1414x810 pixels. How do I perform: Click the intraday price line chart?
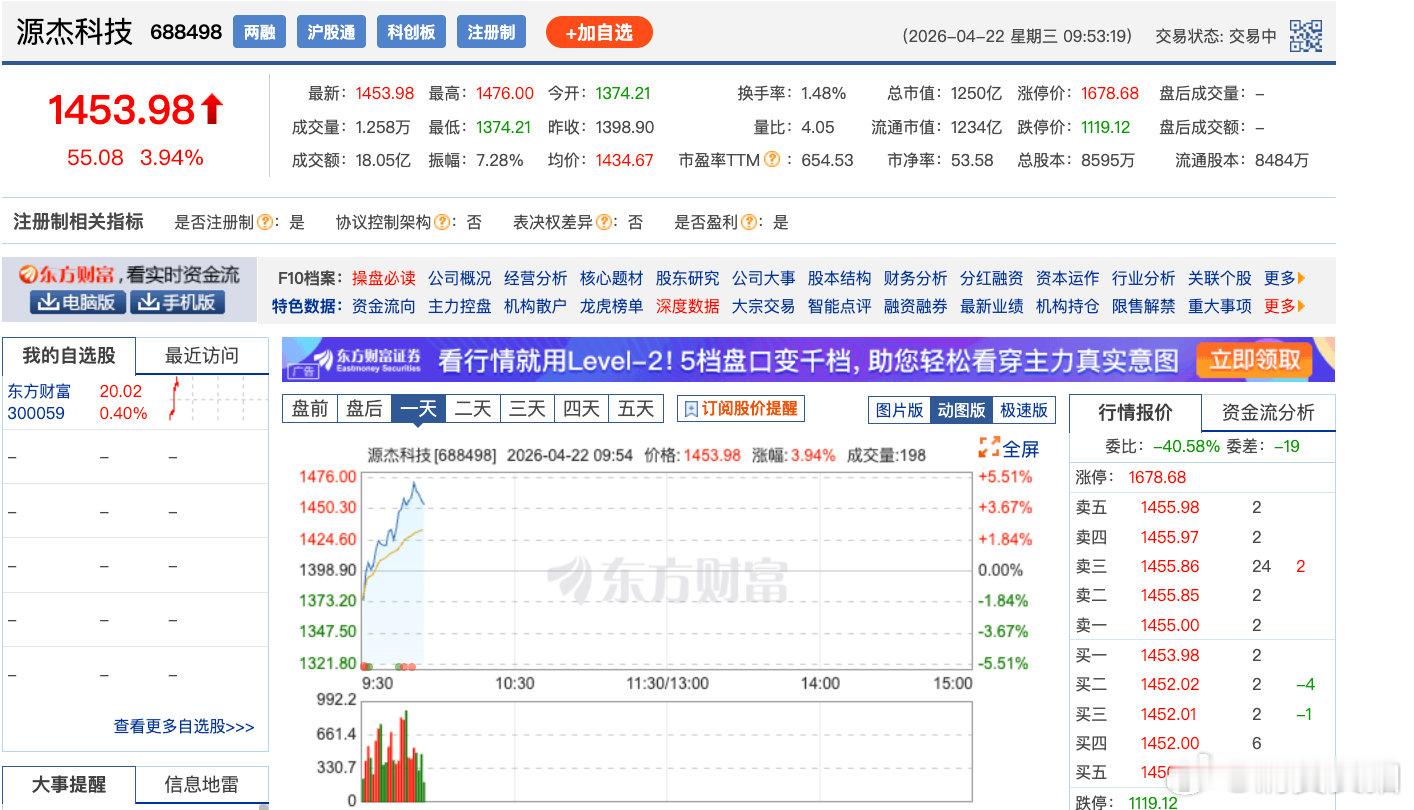click(666, 569)
